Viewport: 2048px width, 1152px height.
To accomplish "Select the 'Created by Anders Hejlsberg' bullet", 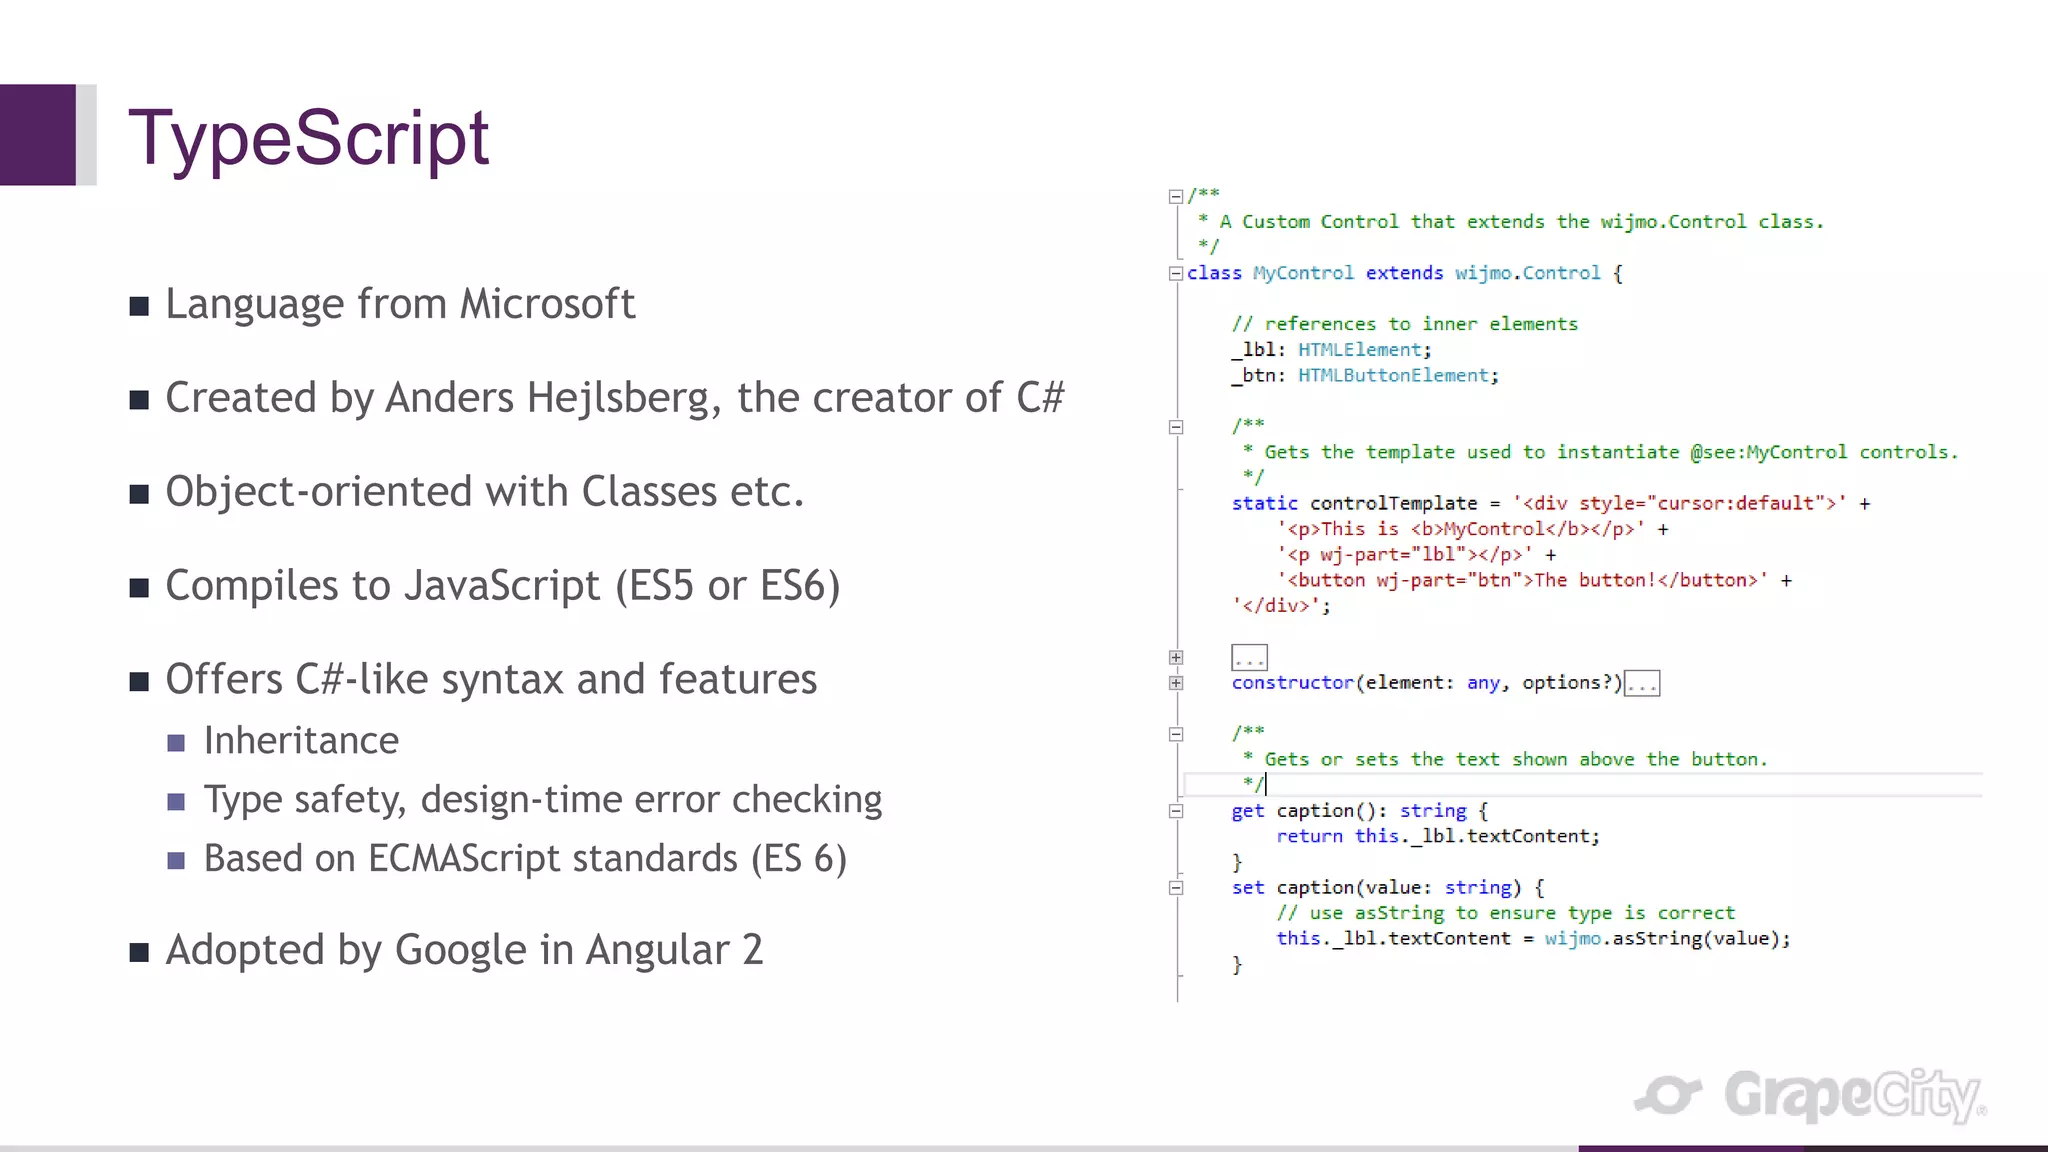I will click(x=615, y=398).
